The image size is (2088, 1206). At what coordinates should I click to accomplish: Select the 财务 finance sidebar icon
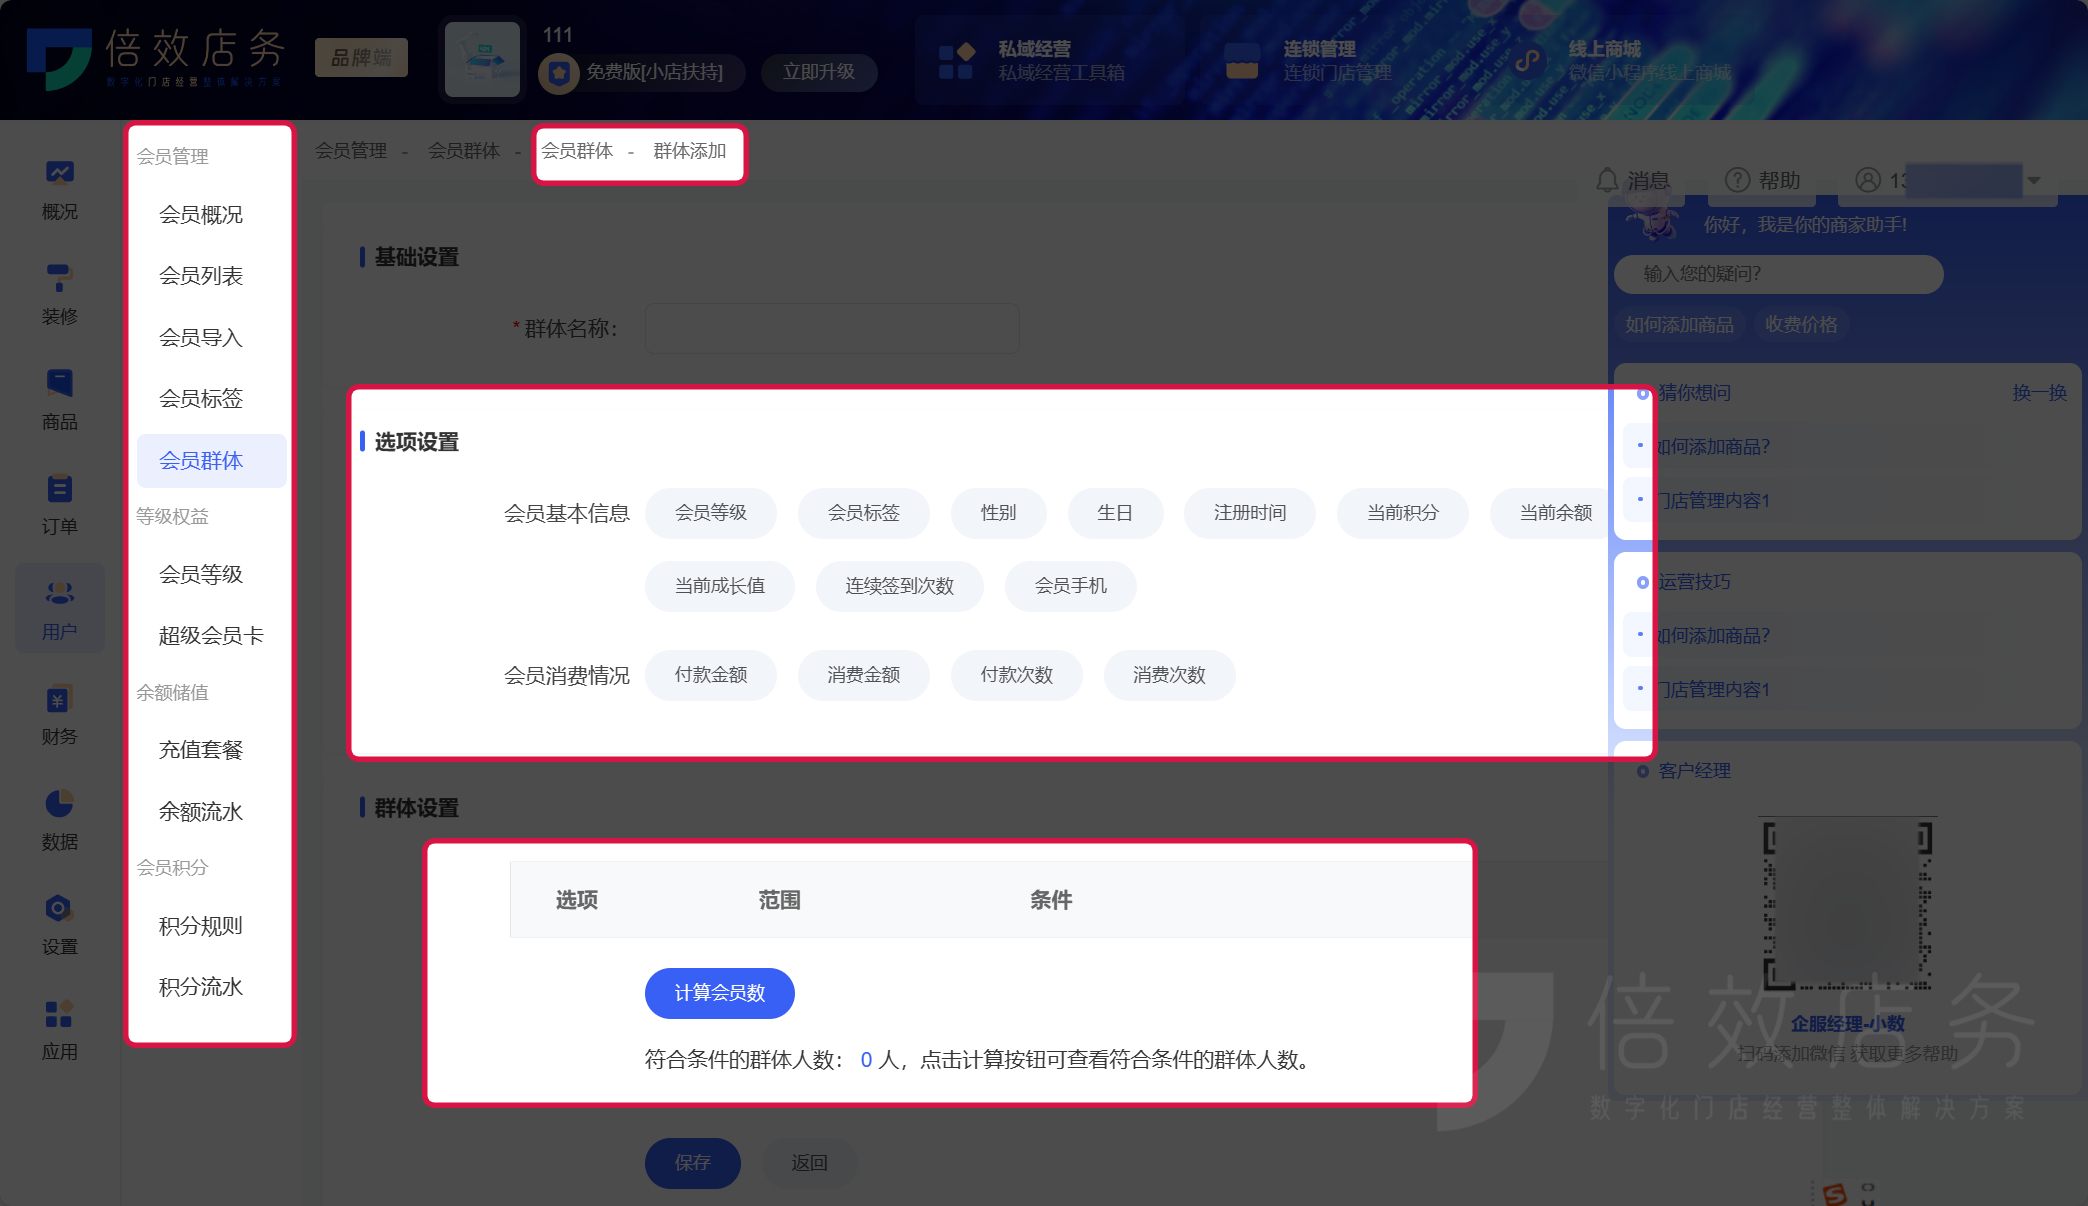59,714
